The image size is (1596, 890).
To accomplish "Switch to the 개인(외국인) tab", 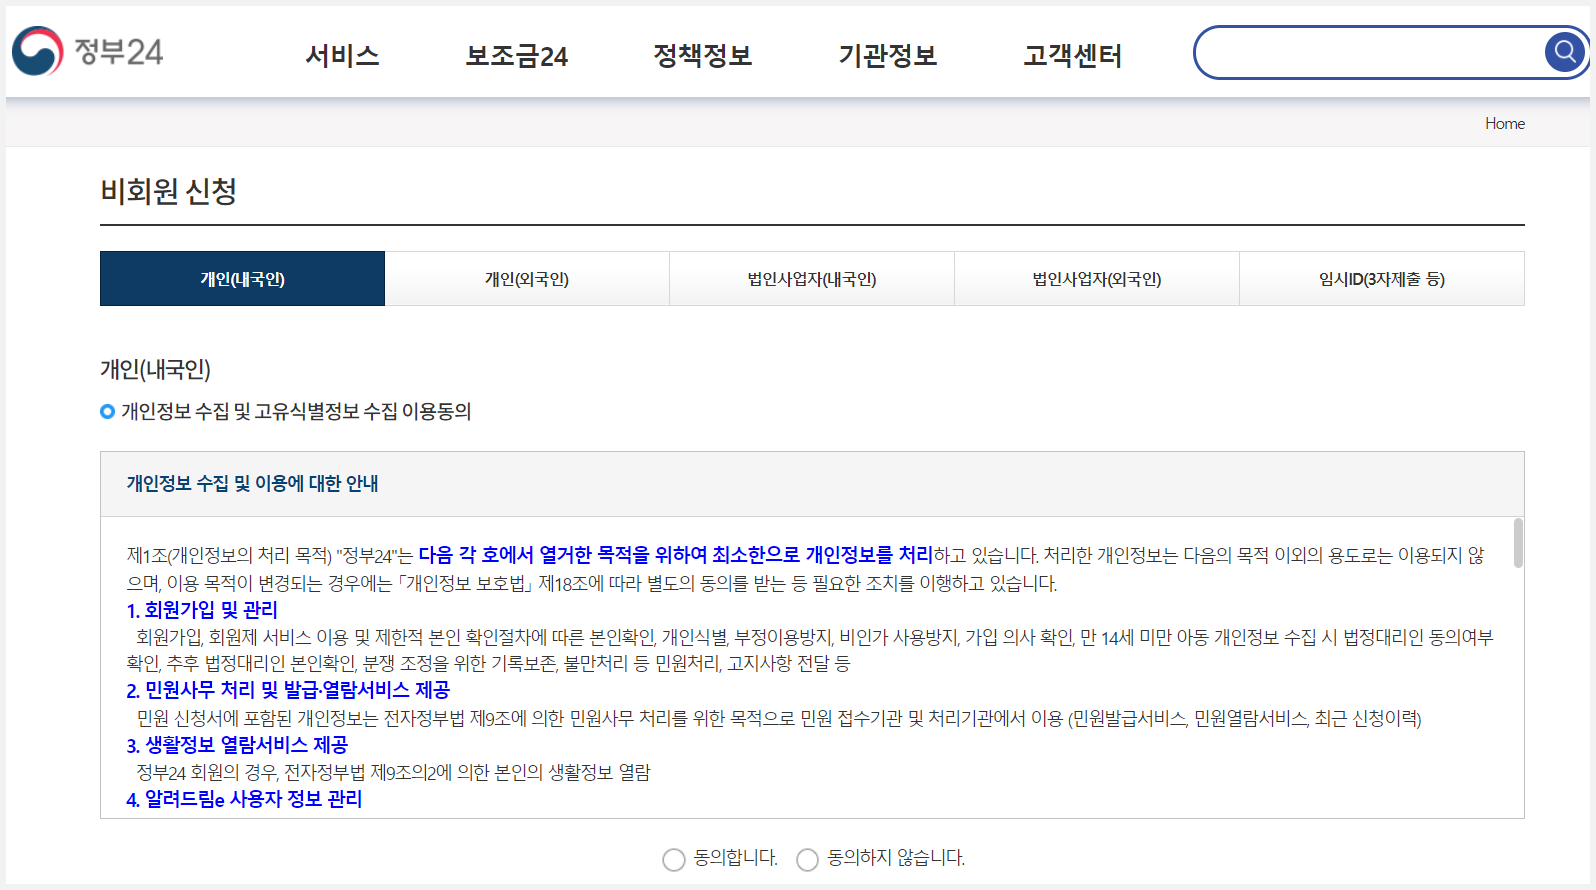I will pyautogui.click(x=527, y=279).
